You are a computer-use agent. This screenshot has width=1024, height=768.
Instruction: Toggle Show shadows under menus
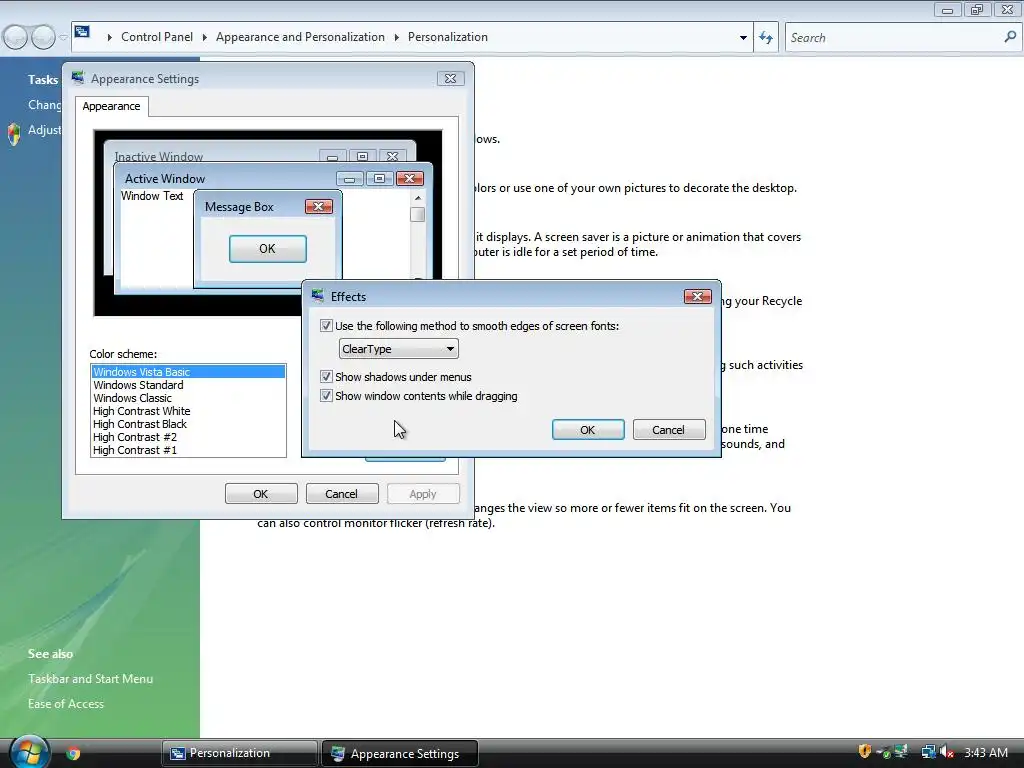click(x=326, y=376)
